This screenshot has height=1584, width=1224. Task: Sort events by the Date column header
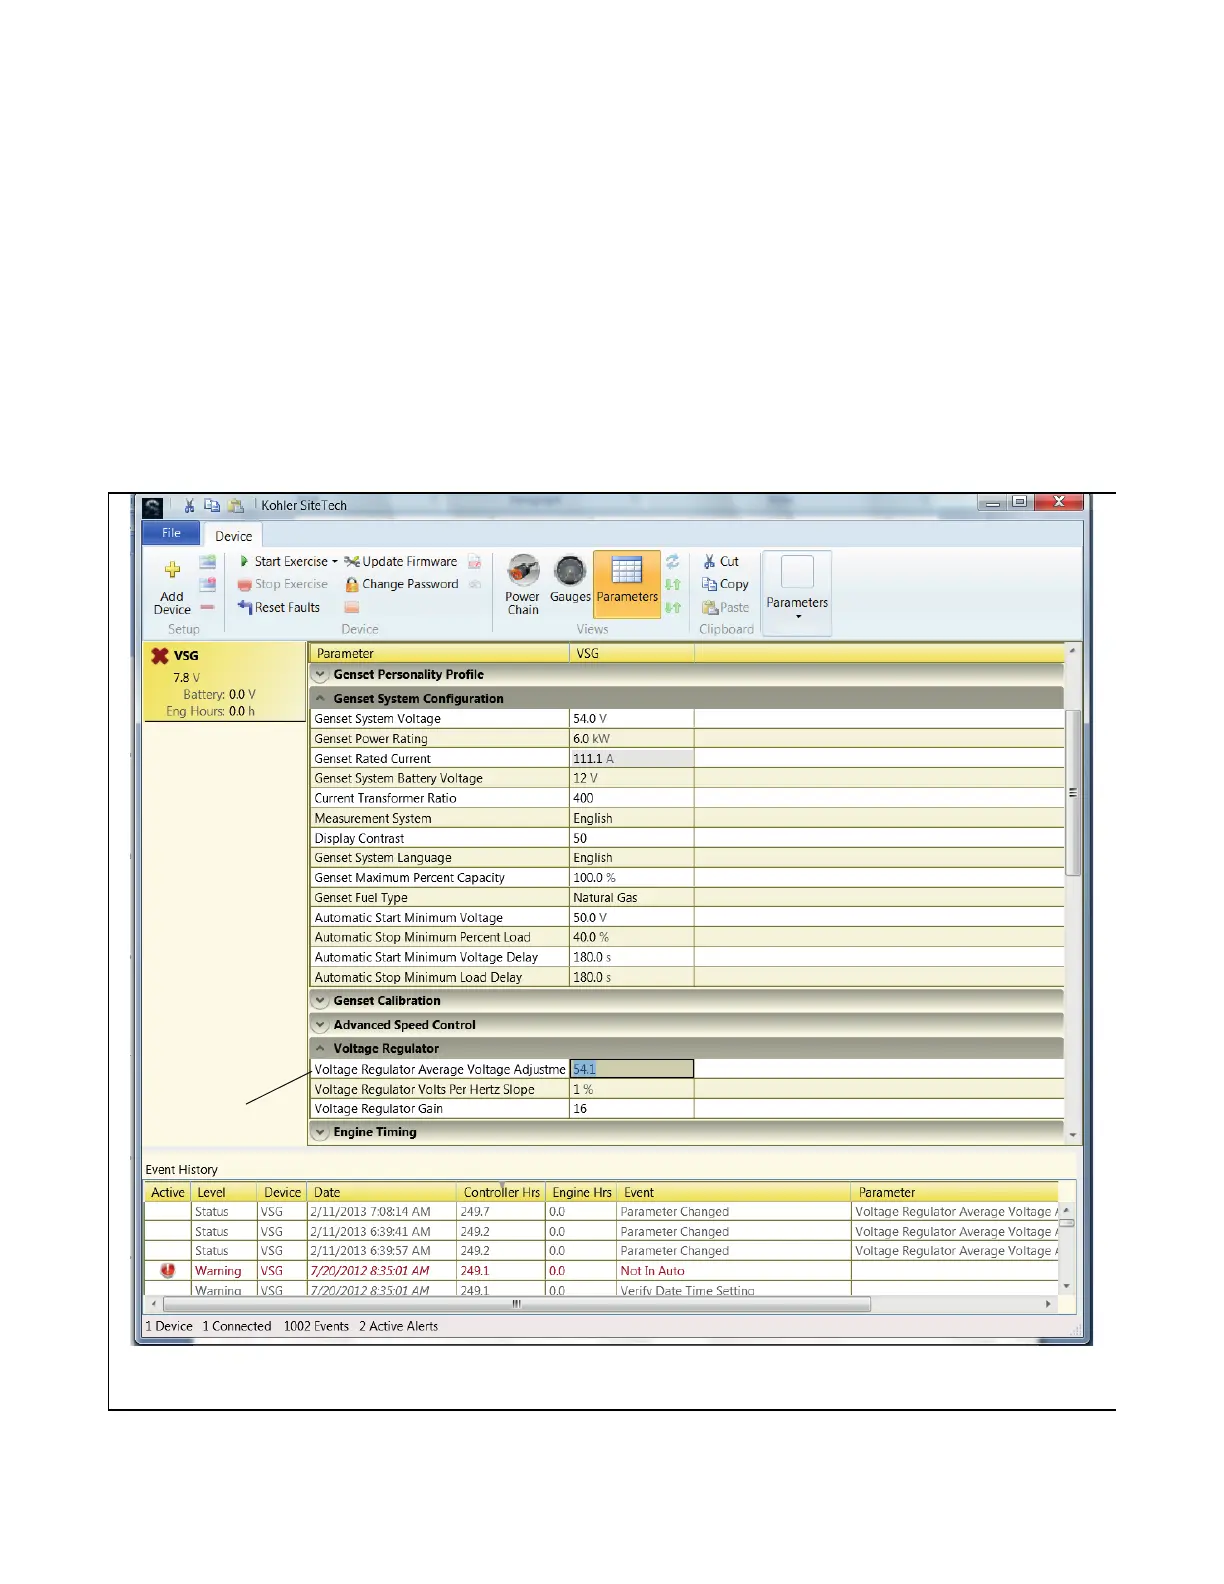coord(381,1193)
